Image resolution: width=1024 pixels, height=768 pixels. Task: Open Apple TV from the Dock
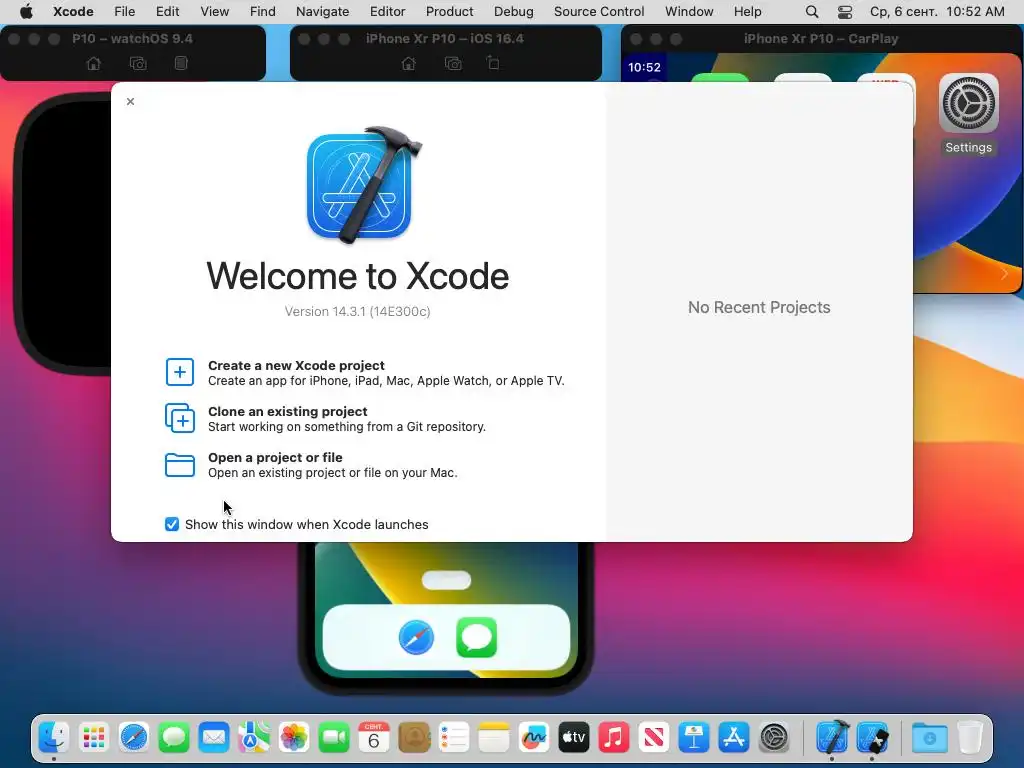click(x=574, y=738)
